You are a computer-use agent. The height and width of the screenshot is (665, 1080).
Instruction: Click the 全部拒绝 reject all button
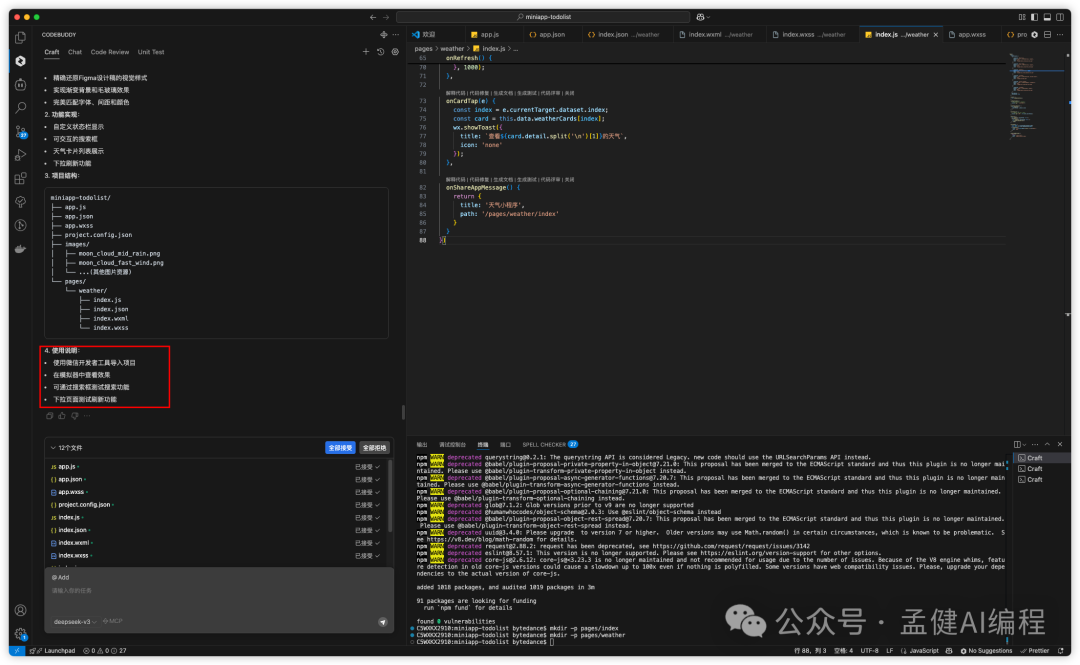point(374,448)
